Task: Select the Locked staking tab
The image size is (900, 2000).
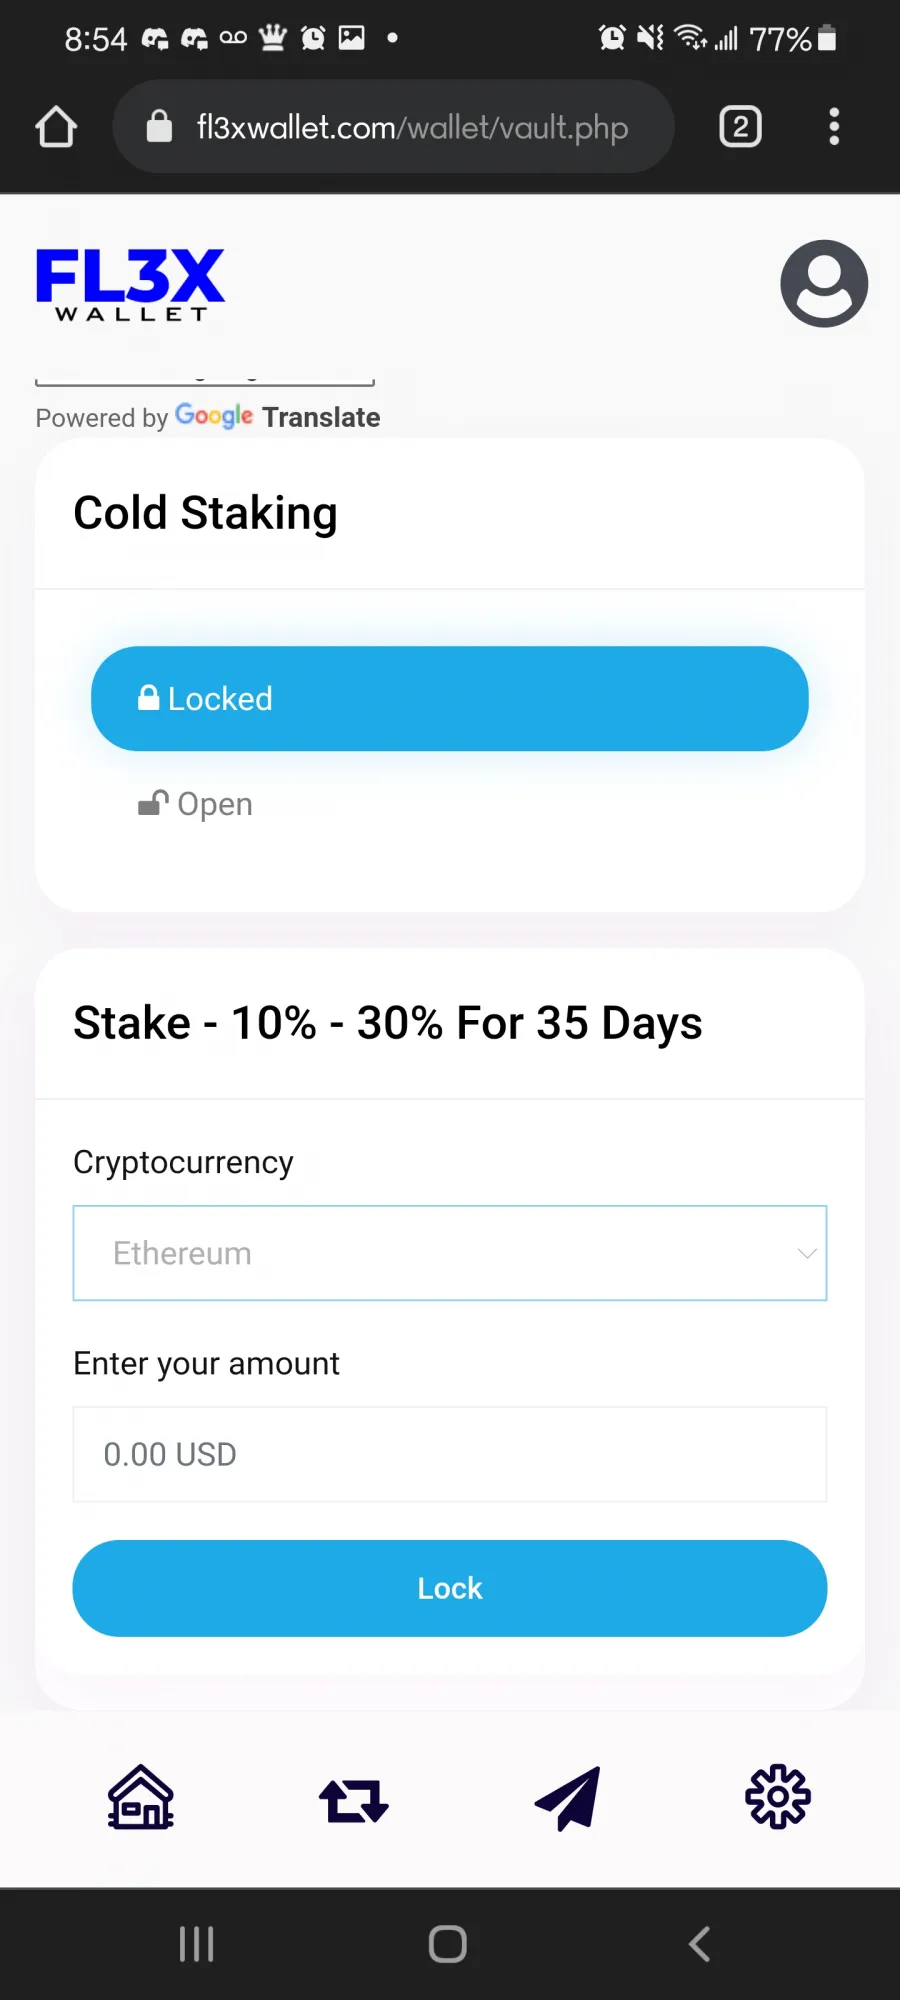Action: [x=450, y=698]
